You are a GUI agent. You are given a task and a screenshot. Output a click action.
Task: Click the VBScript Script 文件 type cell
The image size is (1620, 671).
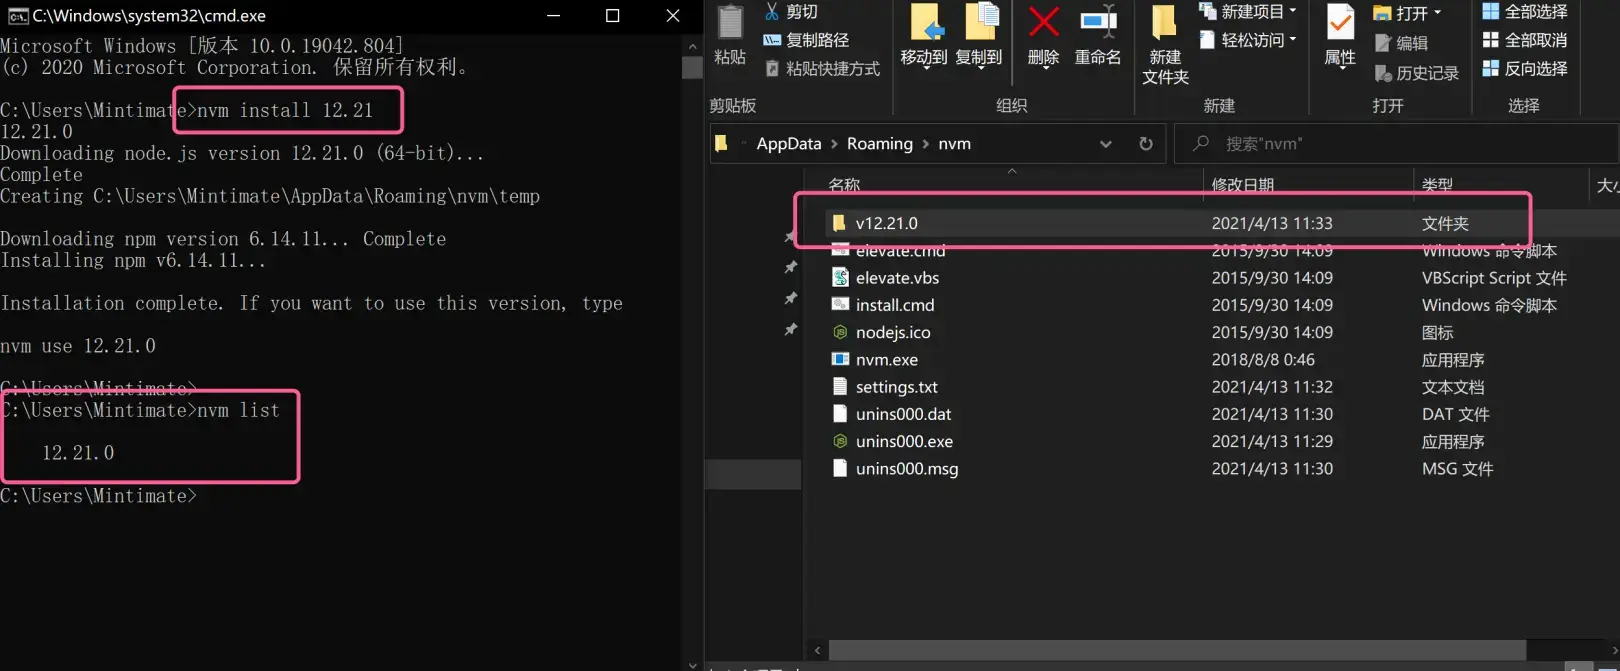[1494, 278]
